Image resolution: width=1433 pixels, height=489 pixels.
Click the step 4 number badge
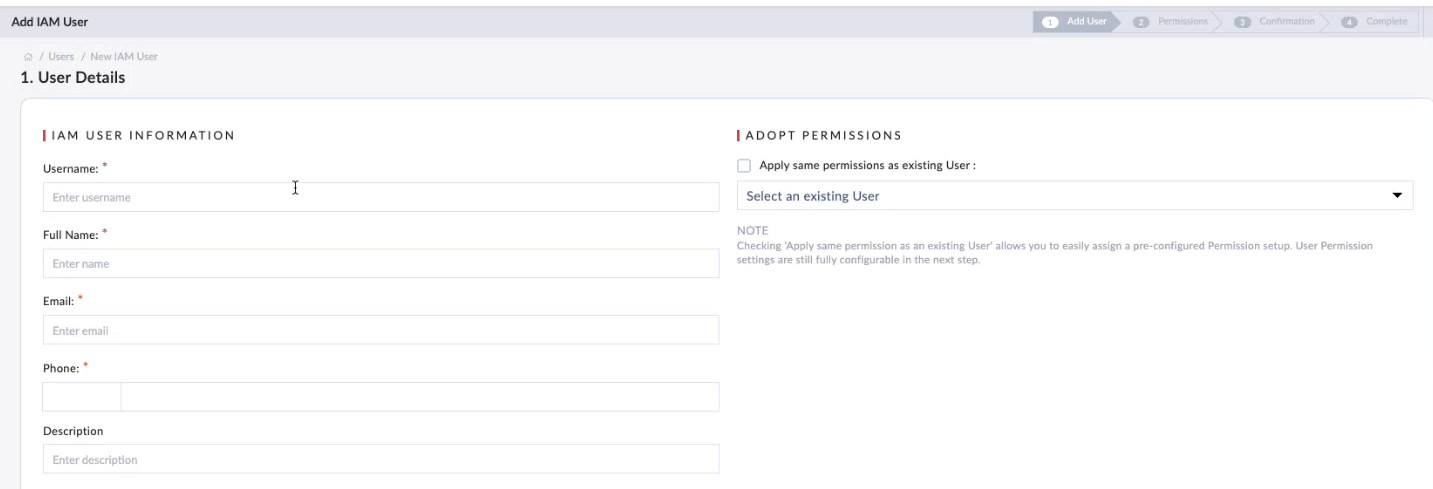[x=1351, y=21]
